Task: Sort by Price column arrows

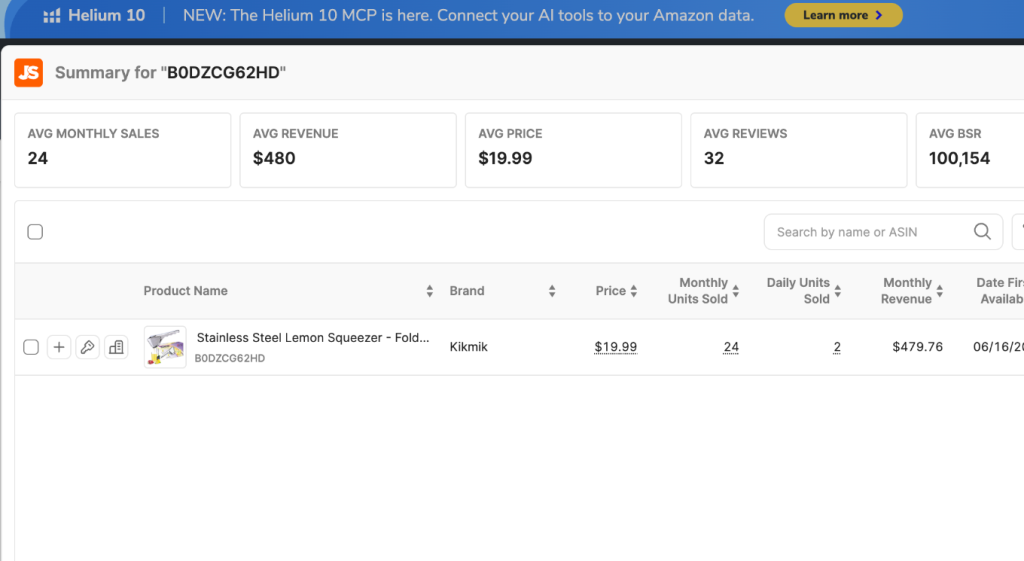Action: (x=633, y=291)
